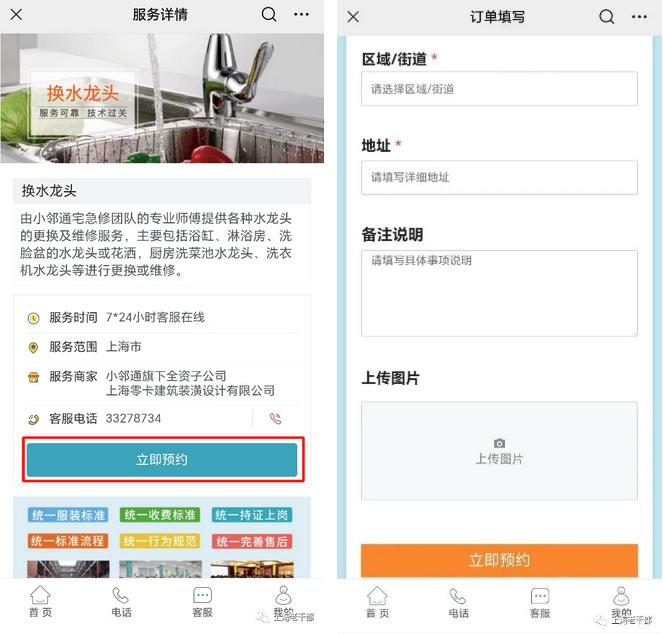Tap 上海零卡建筑装潢设计有限公司 merchant name

(x=190, y=391)
